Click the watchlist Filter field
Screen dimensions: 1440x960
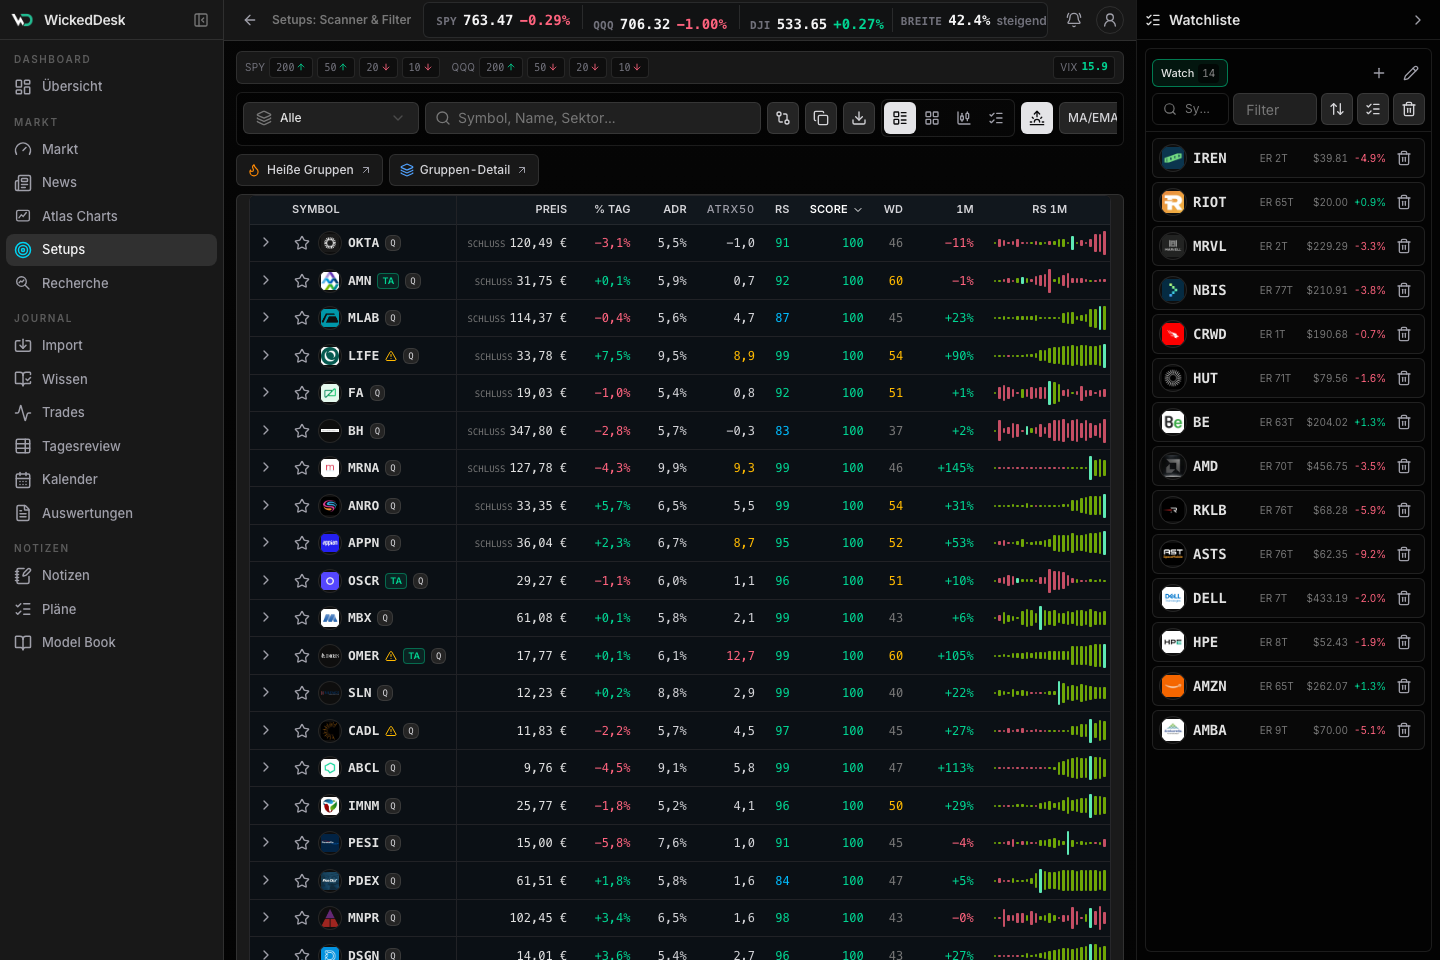(x=1275, y=109)
